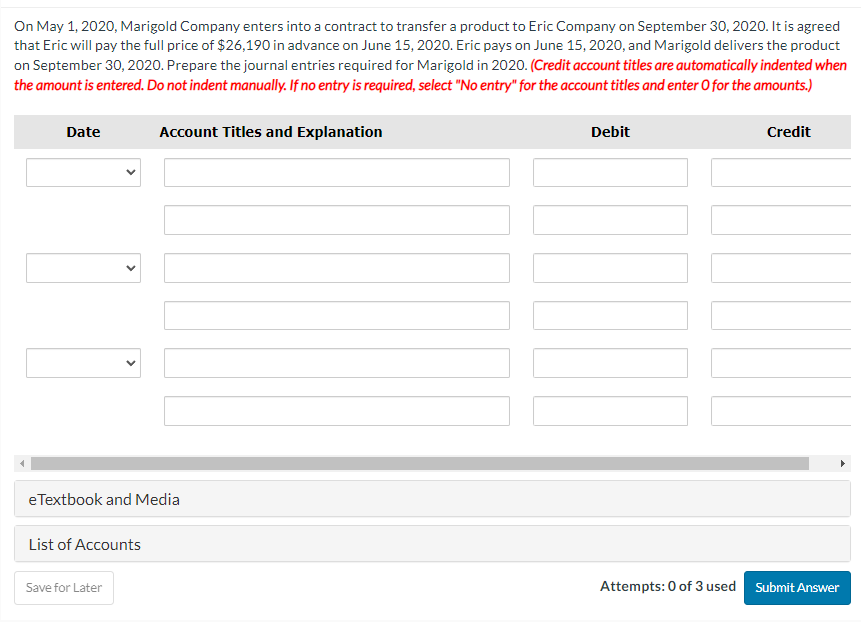Click the sixth row account title field

click(337, 411)
